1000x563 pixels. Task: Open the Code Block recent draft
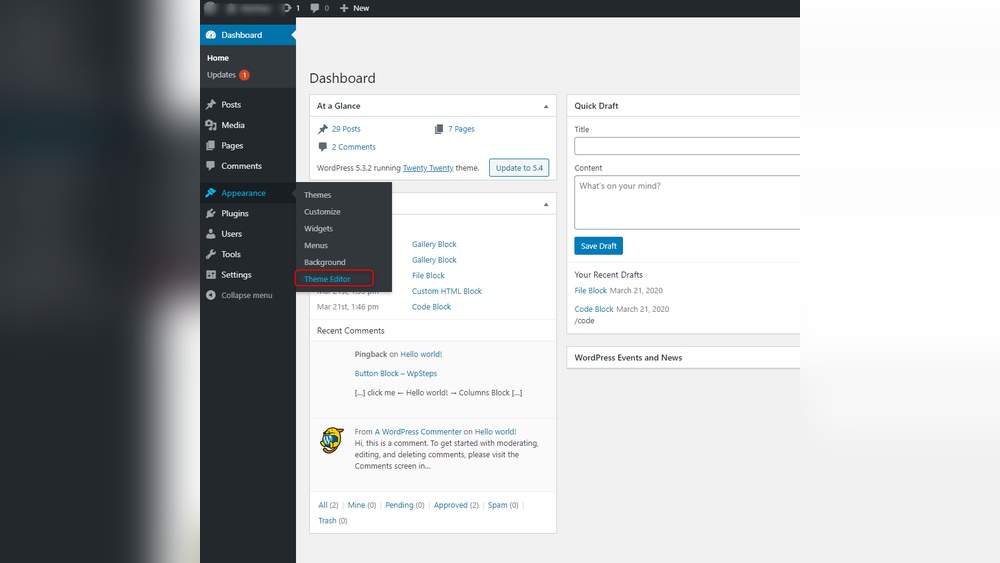594,309
